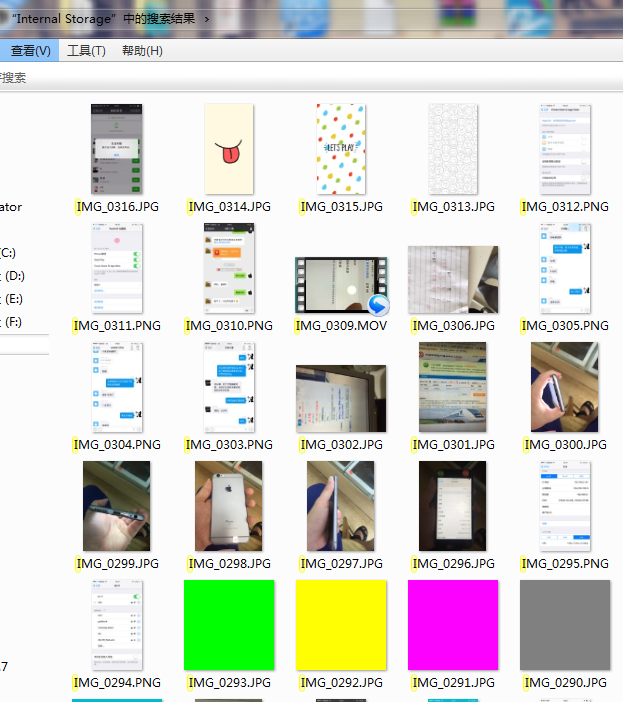Select the green image IMG_0293.JPG
This screenshot has height=702, width=623.
[229, 625]
